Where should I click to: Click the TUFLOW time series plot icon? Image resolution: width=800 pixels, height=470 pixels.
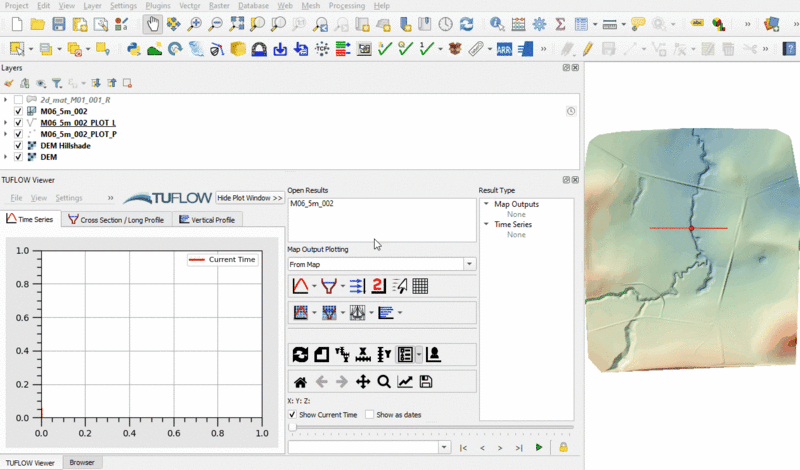(x=299, y=286)
